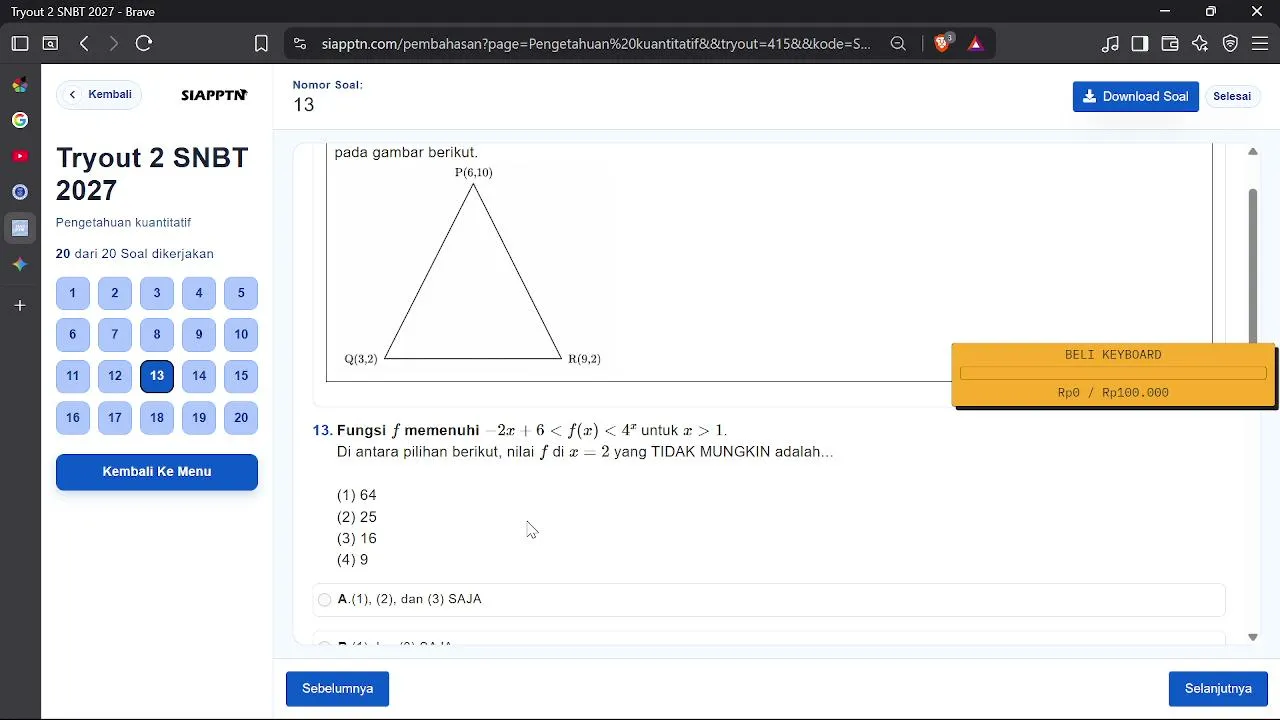The width and height of the screenshot is (1280, 720).
Task: Go to previous question with Sebelumnya
Action: coord(337,689)
